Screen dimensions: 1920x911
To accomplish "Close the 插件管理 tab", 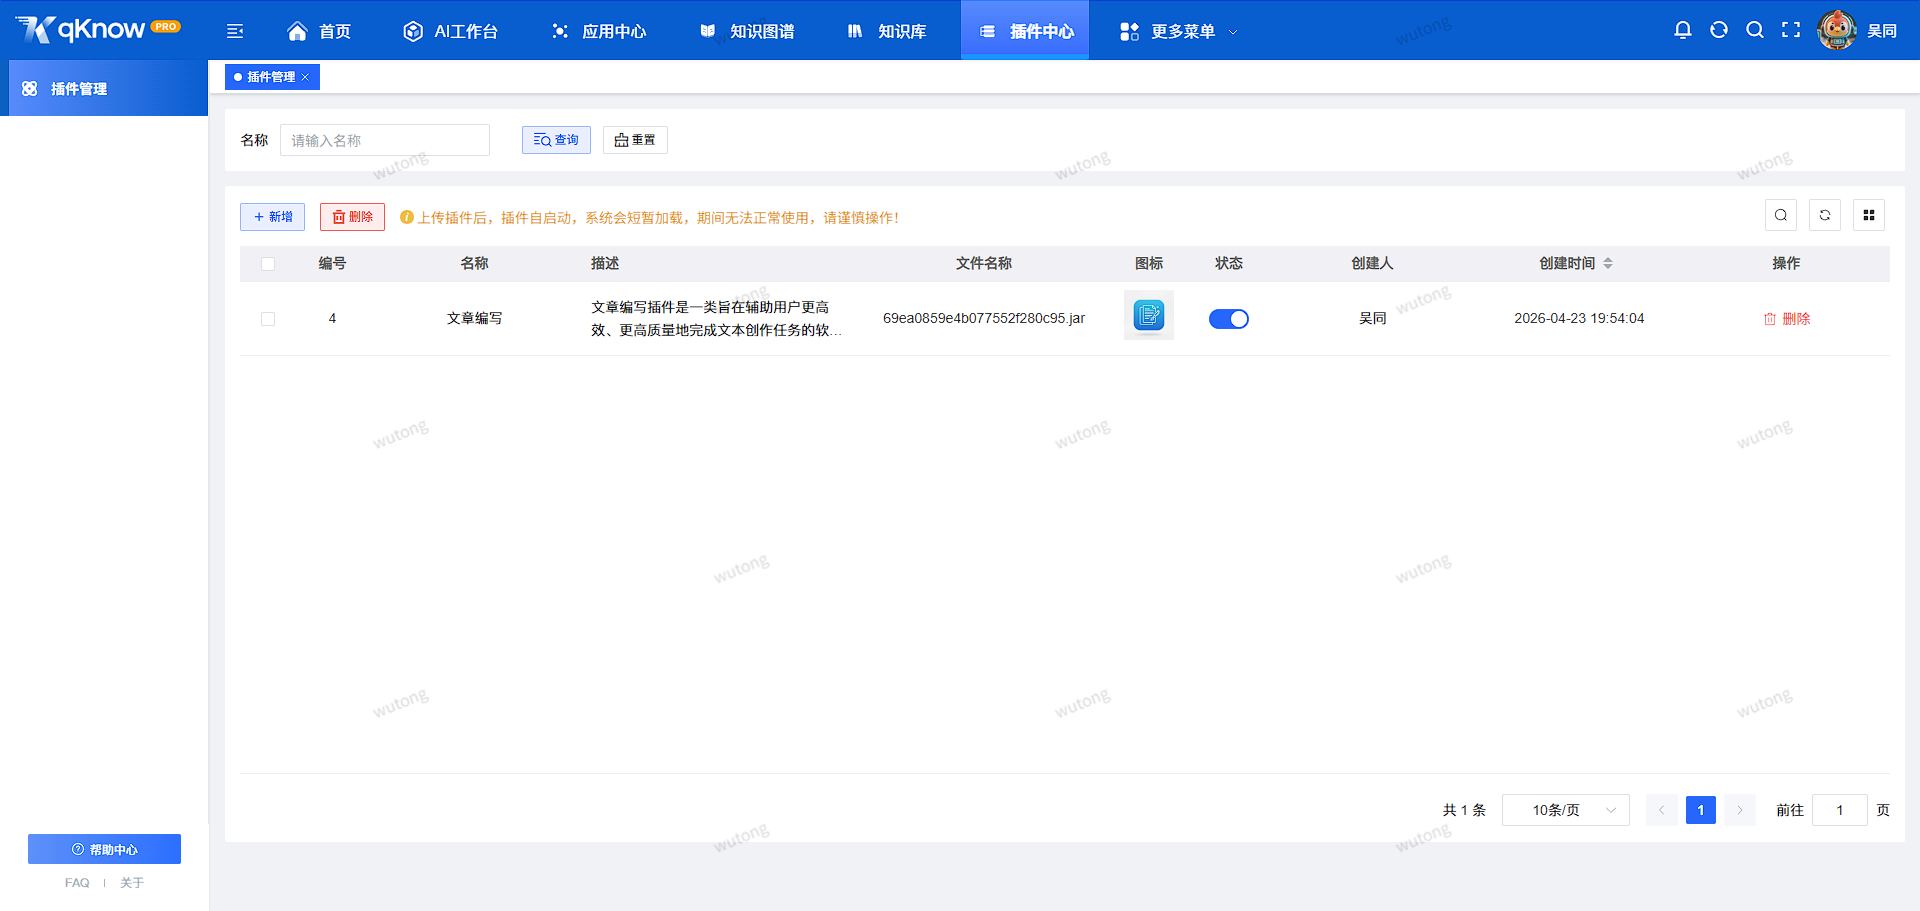I will 305,77.
